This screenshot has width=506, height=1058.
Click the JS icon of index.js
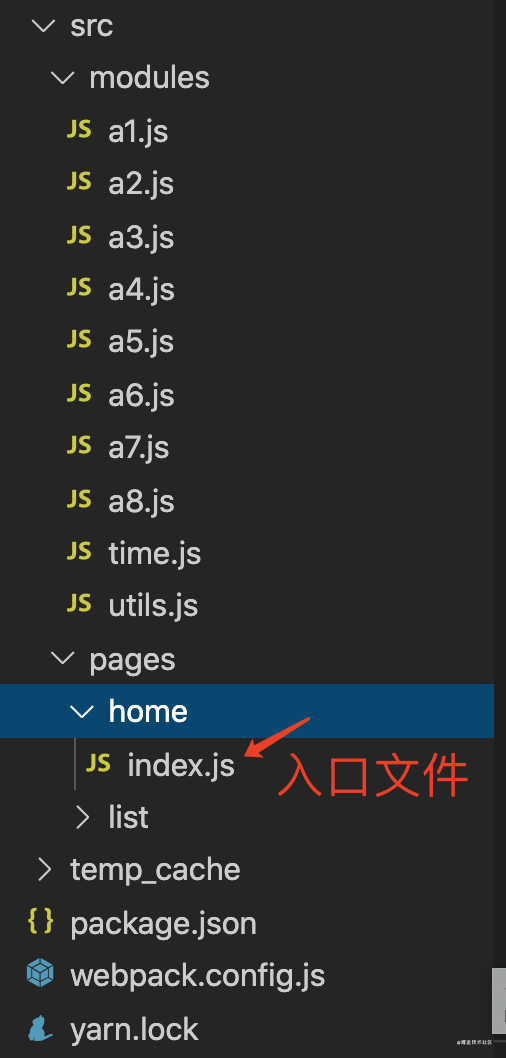pos(98,763)
